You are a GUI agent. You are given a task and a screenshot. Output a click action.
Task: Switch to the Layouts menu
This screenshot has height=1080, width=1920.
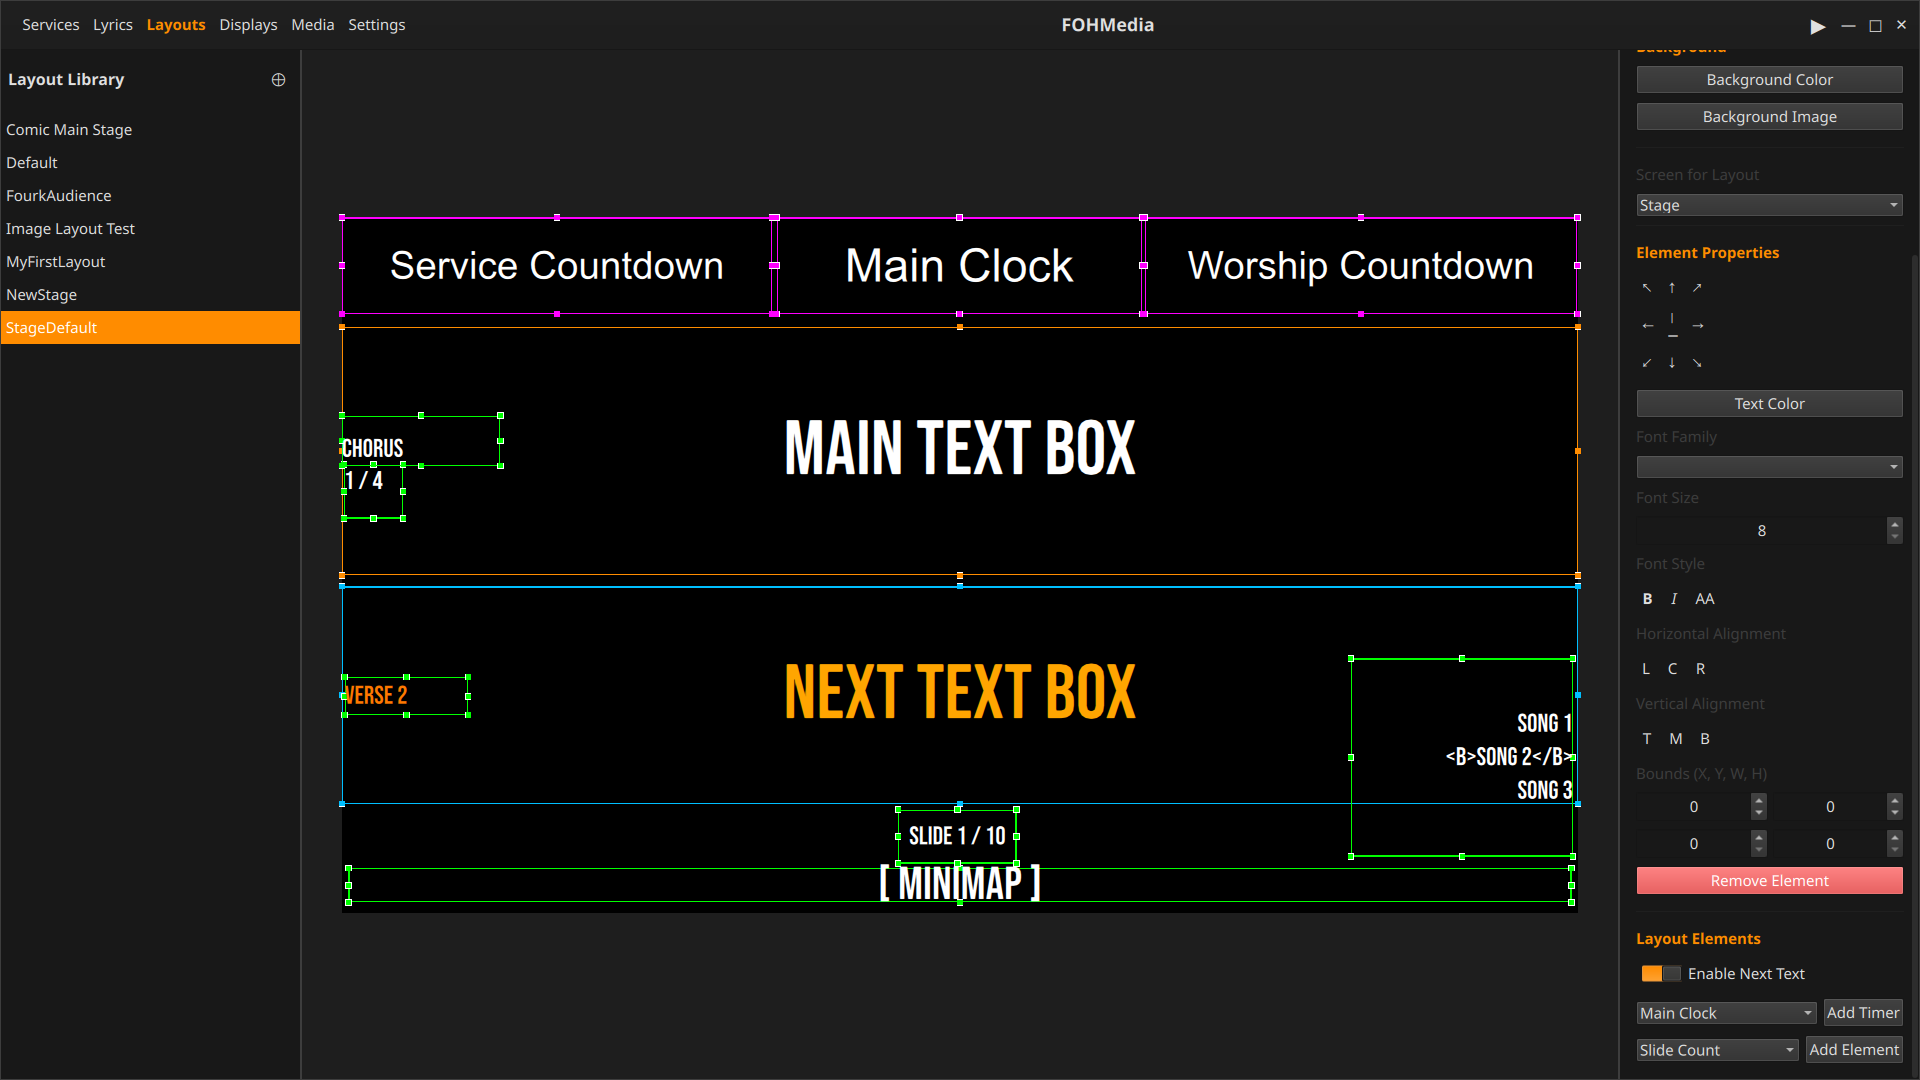176,25
